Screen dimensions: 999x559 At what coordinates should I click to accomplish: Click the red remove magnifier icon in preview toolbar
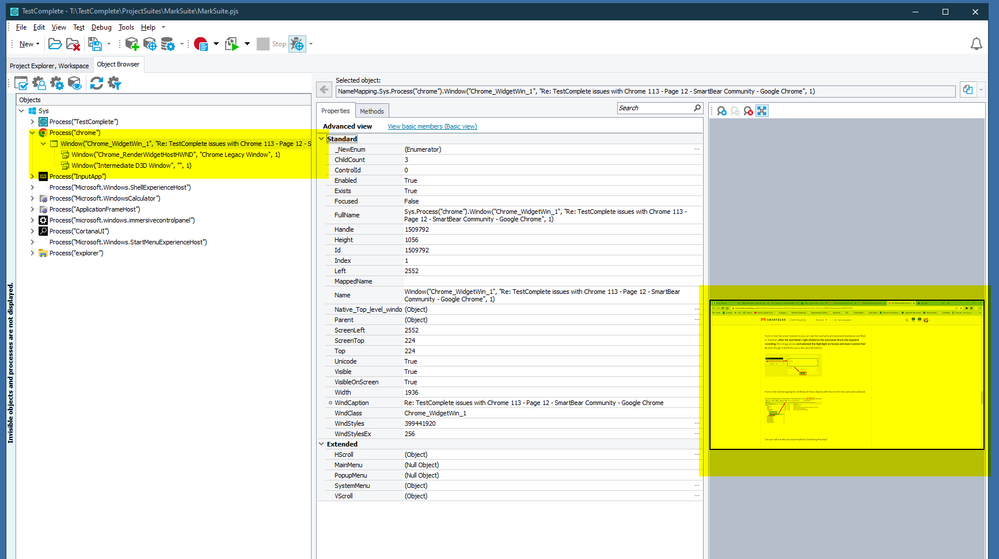[x=748, y=111]
